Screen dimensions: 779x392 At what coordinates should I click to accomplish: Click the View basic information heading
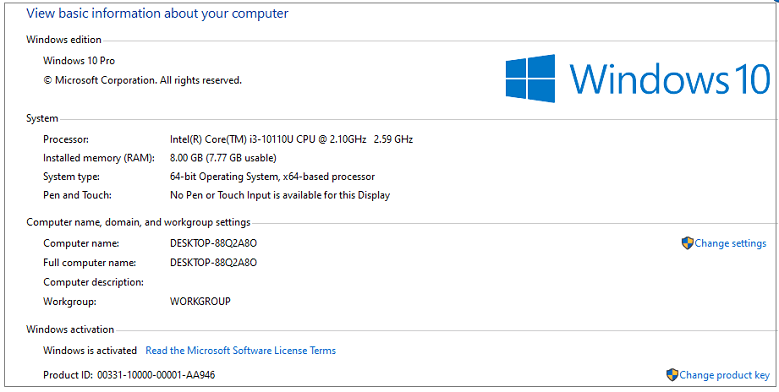click(157, 13)
